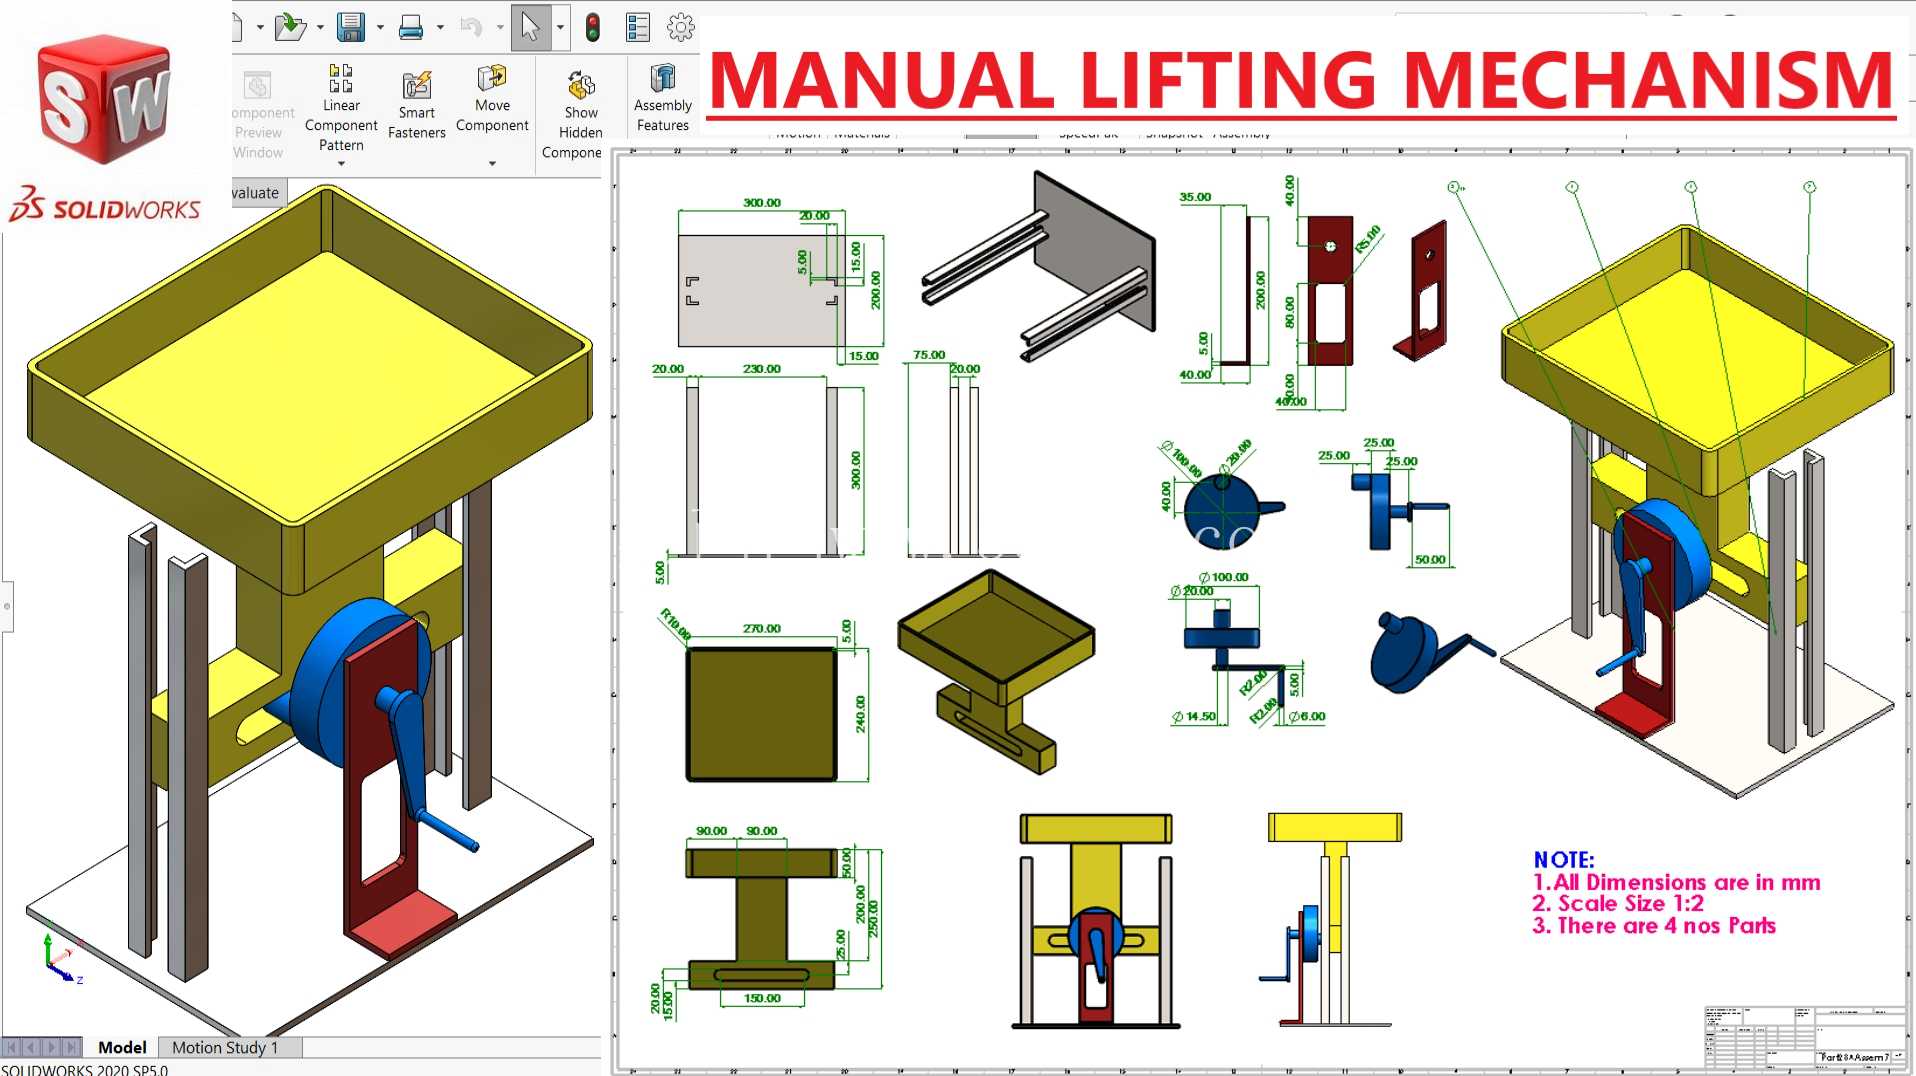Click the 'Scale Size 1:2' note
Viewport: 1916px width, 1076px height.
point(1618,904)
